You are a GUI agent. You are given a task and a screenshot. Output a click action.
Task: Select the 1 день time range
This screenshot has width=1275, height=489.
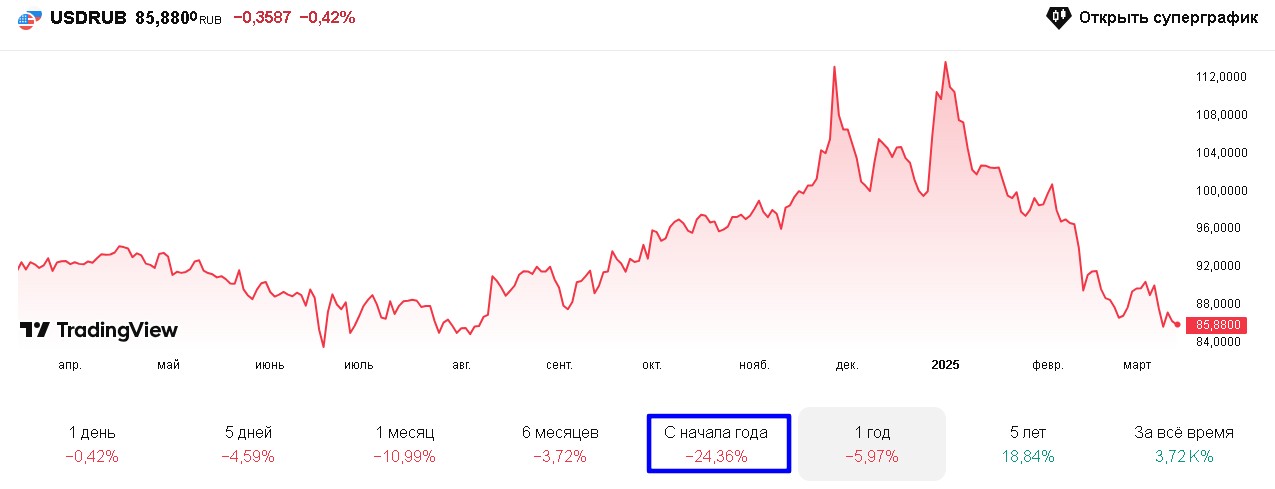click(x=92, y=444)
